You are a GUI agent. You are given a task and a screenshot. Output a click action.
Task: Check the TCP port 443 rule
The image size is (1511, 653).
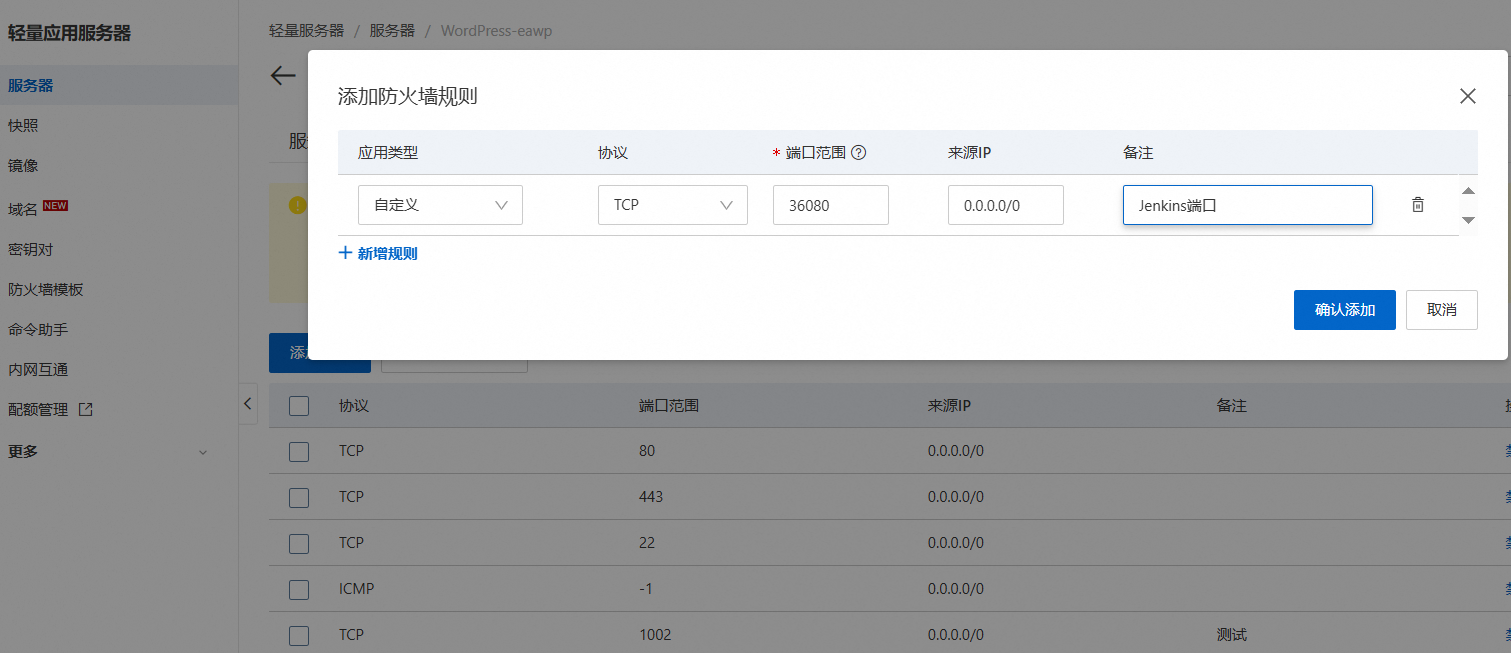click(299, 497)
